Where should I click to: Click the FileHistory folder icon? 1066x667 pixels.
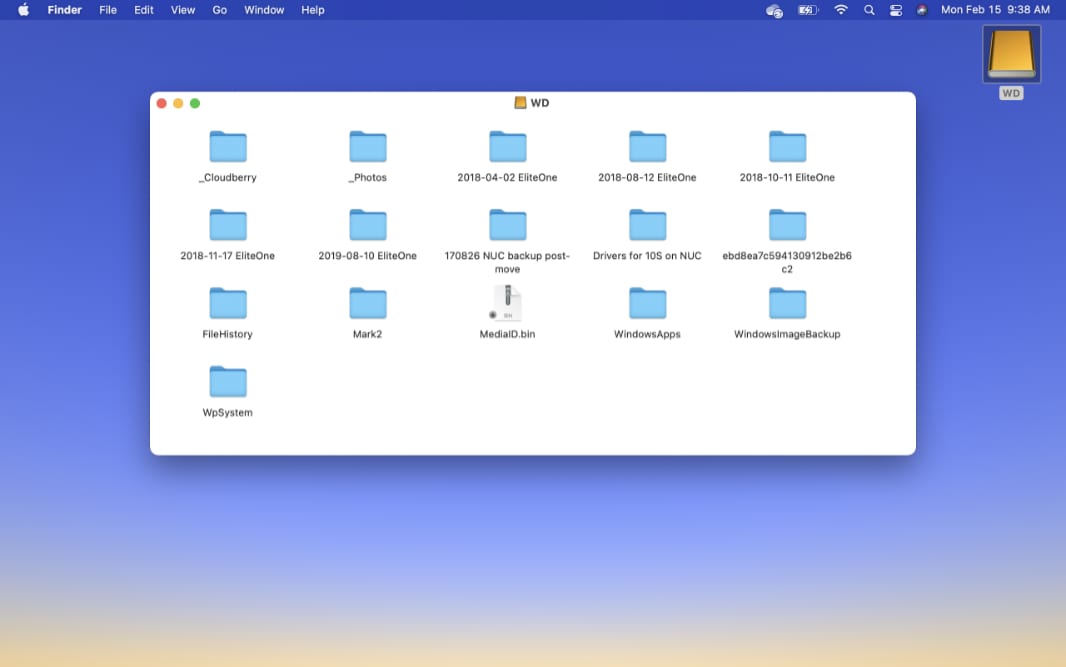pyautogui.click(x=228, y=304)
